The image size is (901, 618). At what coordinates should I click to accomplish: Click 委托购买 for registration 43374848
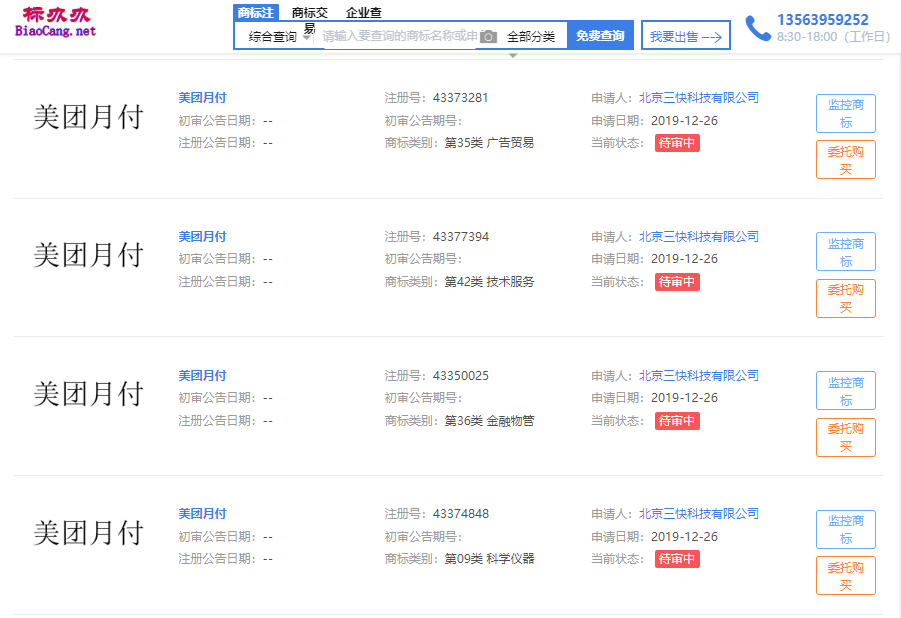846,575
